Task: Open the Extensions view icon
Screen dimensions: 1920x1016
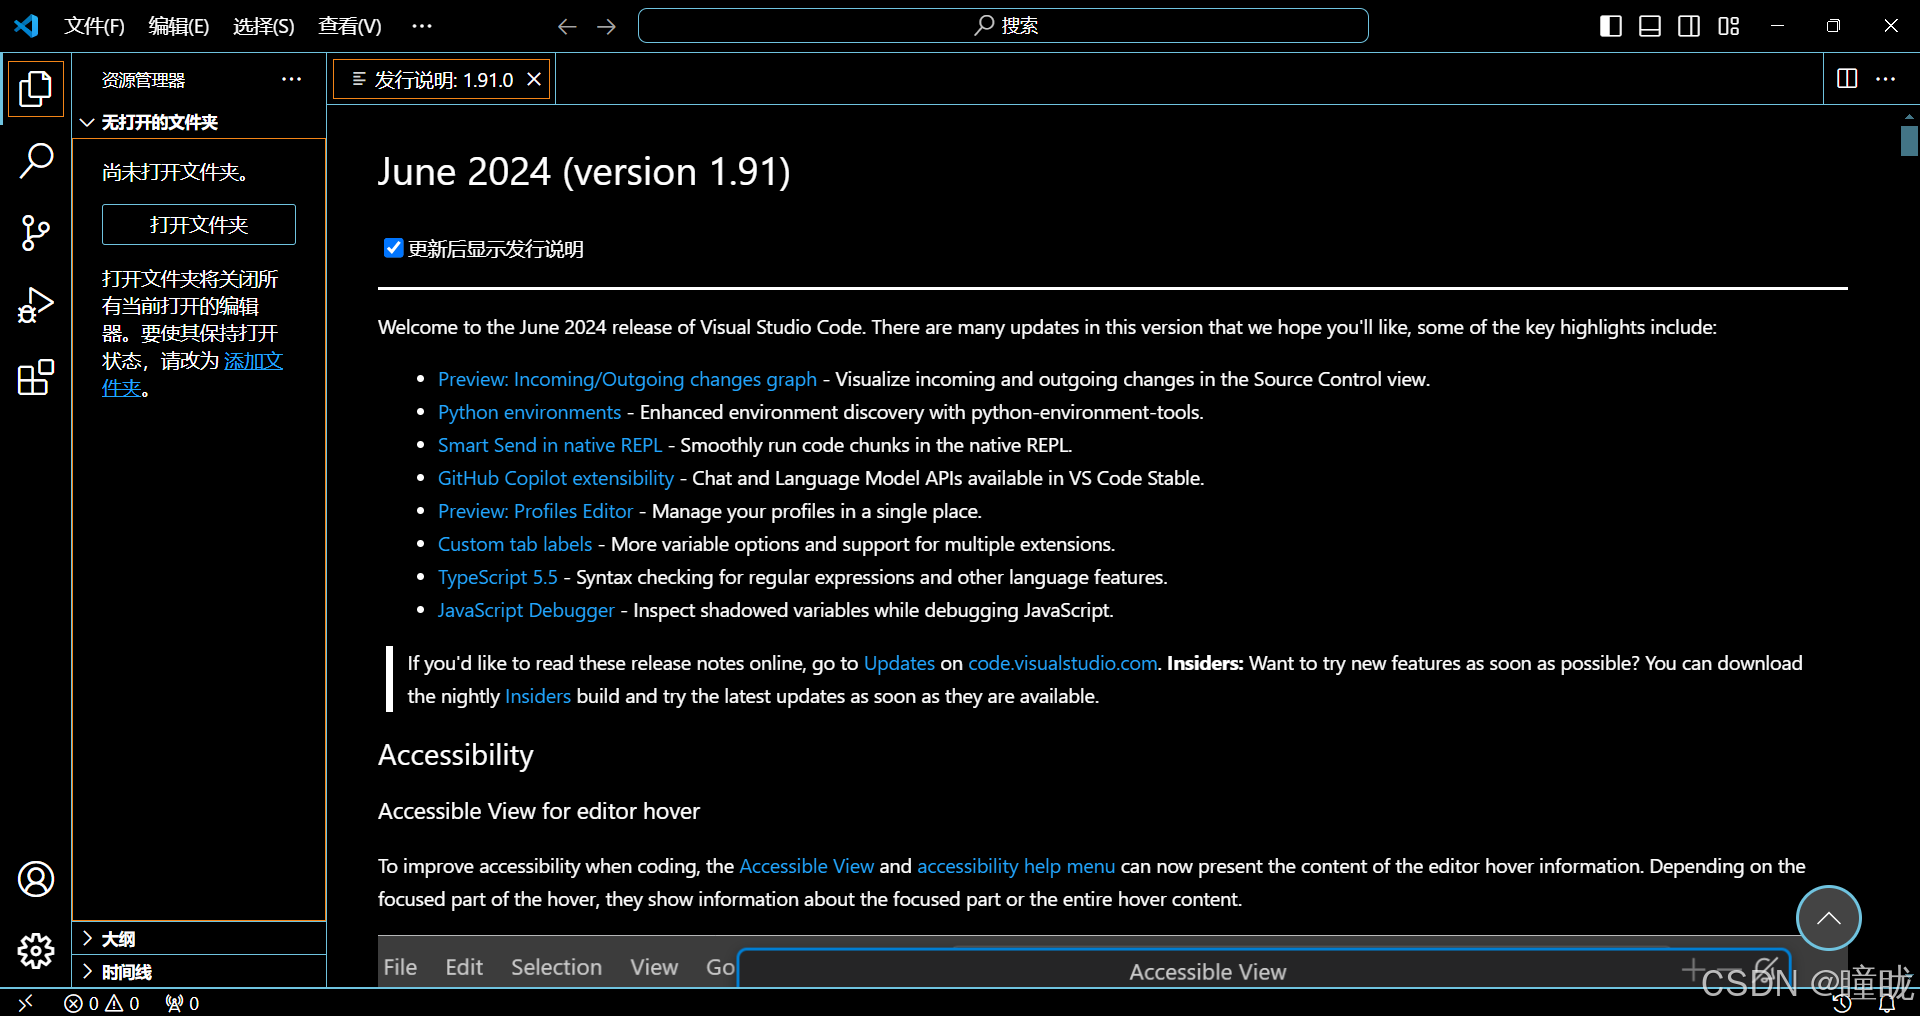Action: coord(36,377)
